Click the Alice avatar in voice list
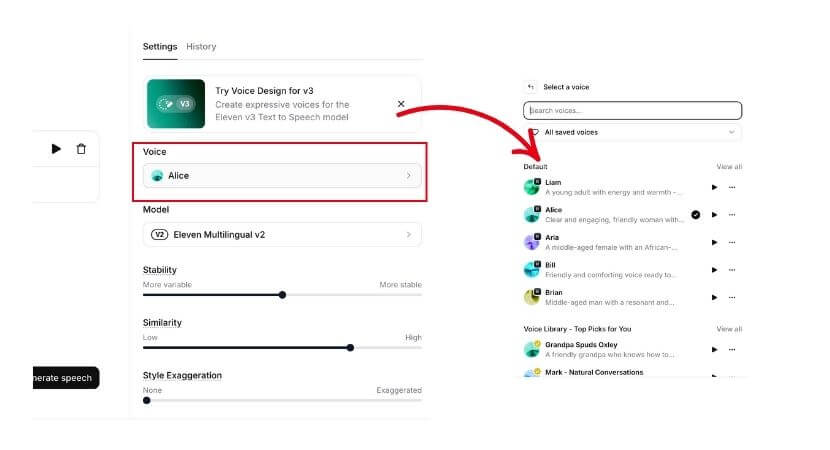Viewport: 830px width, 450px height. [x=532, y=214]
